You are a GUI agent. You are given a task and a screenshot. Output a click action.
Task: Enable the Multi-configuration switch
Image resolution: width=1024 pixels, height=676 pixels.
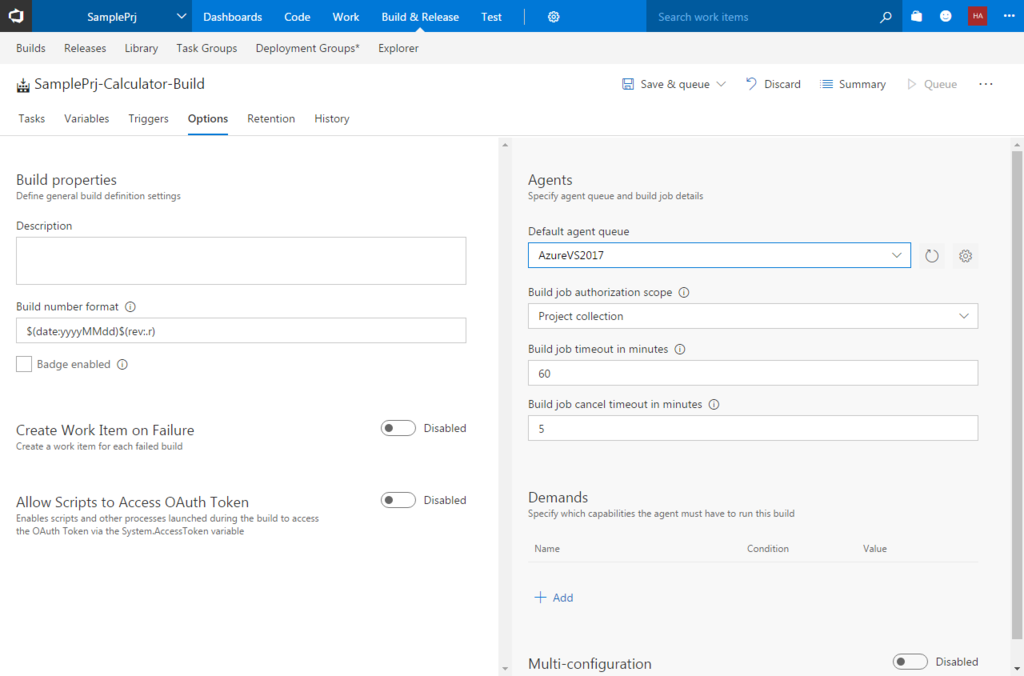point(910,662)
